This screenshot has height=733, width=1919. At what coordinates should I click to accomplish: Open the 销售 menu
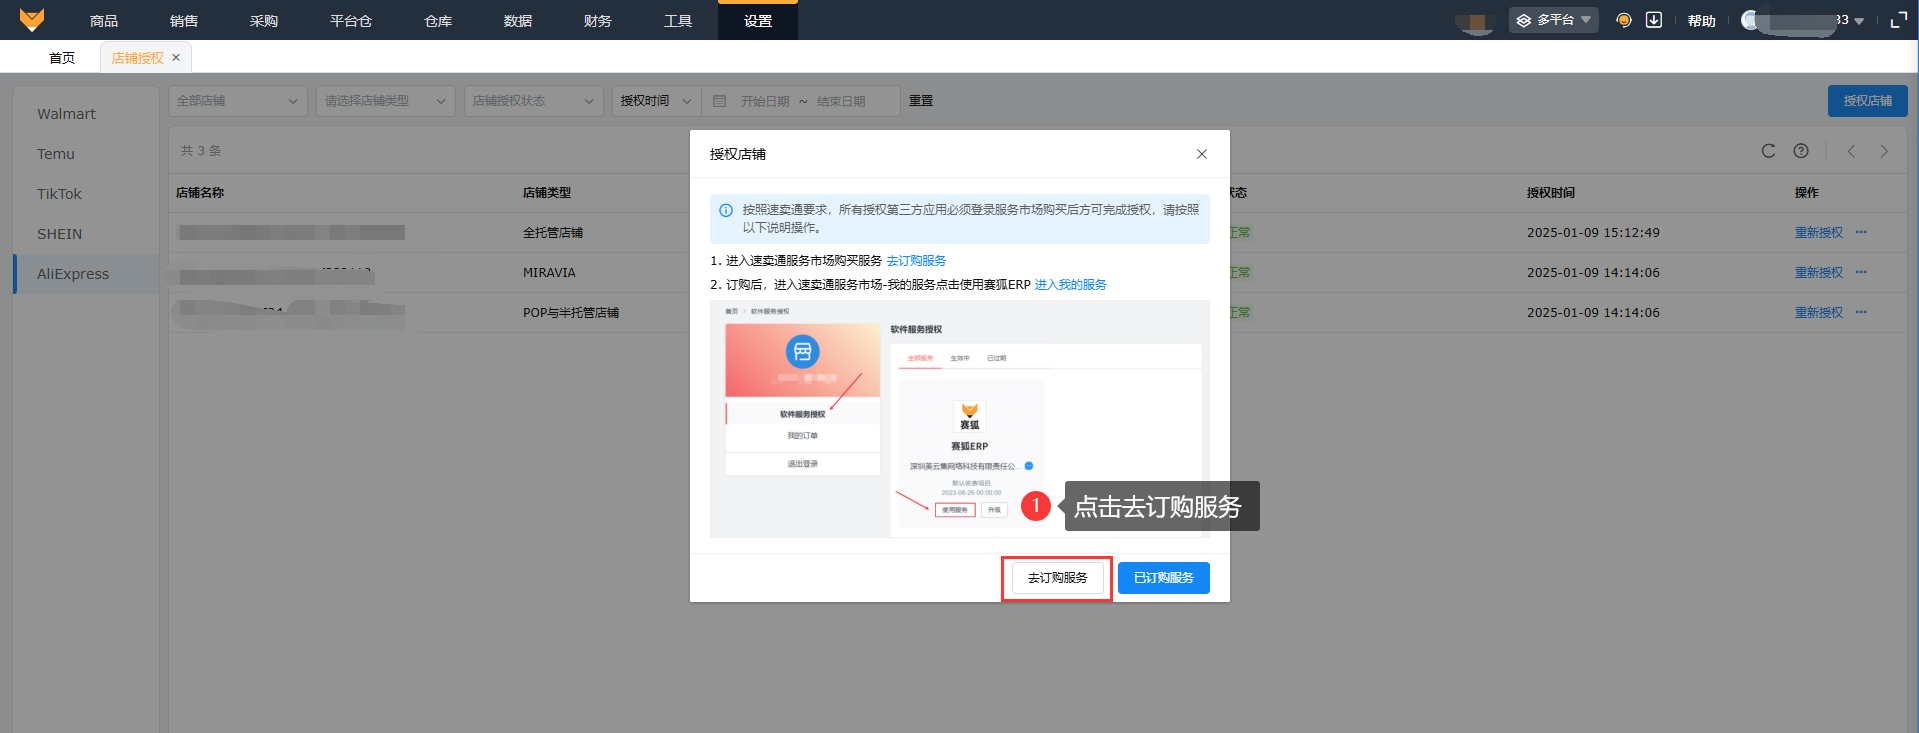(184, 21)
